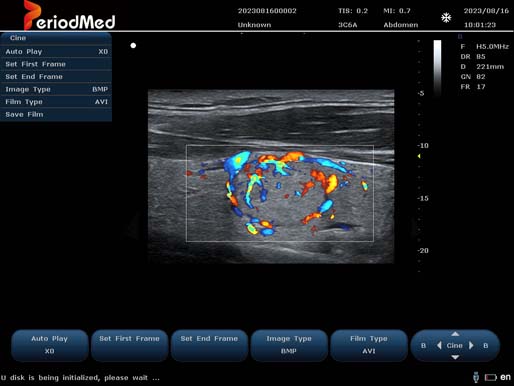Click the Cine control down arrow

coord(455,357)
